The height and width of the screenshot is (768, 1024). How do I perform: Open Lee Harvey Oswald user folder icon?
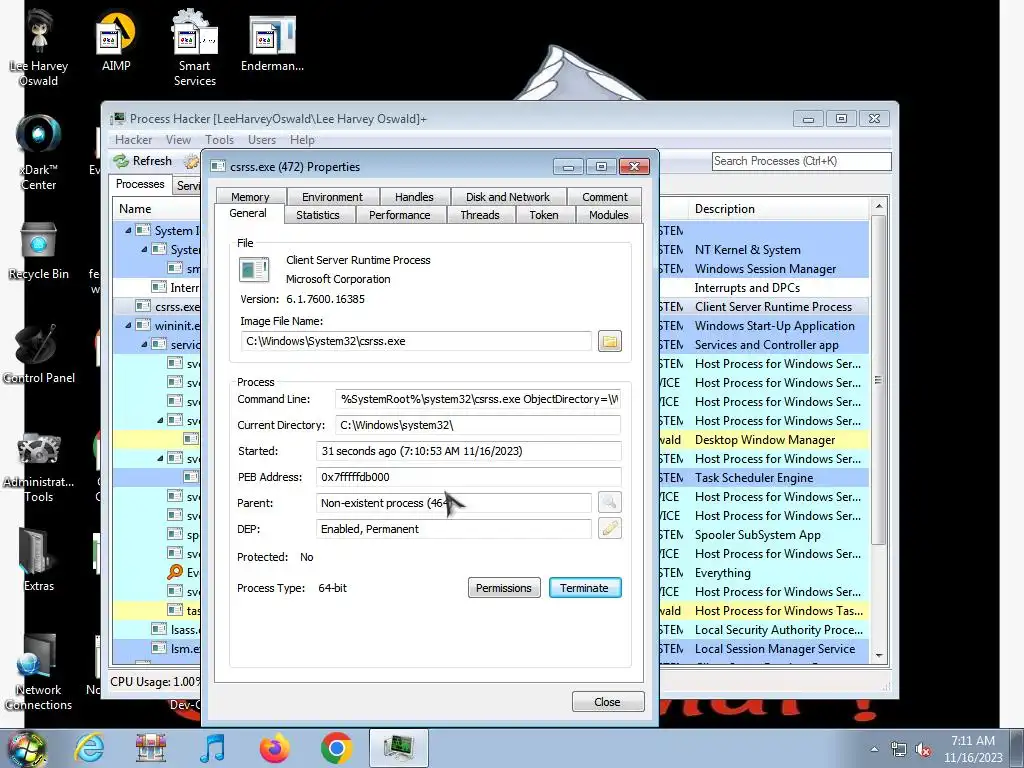coord(39,47)
